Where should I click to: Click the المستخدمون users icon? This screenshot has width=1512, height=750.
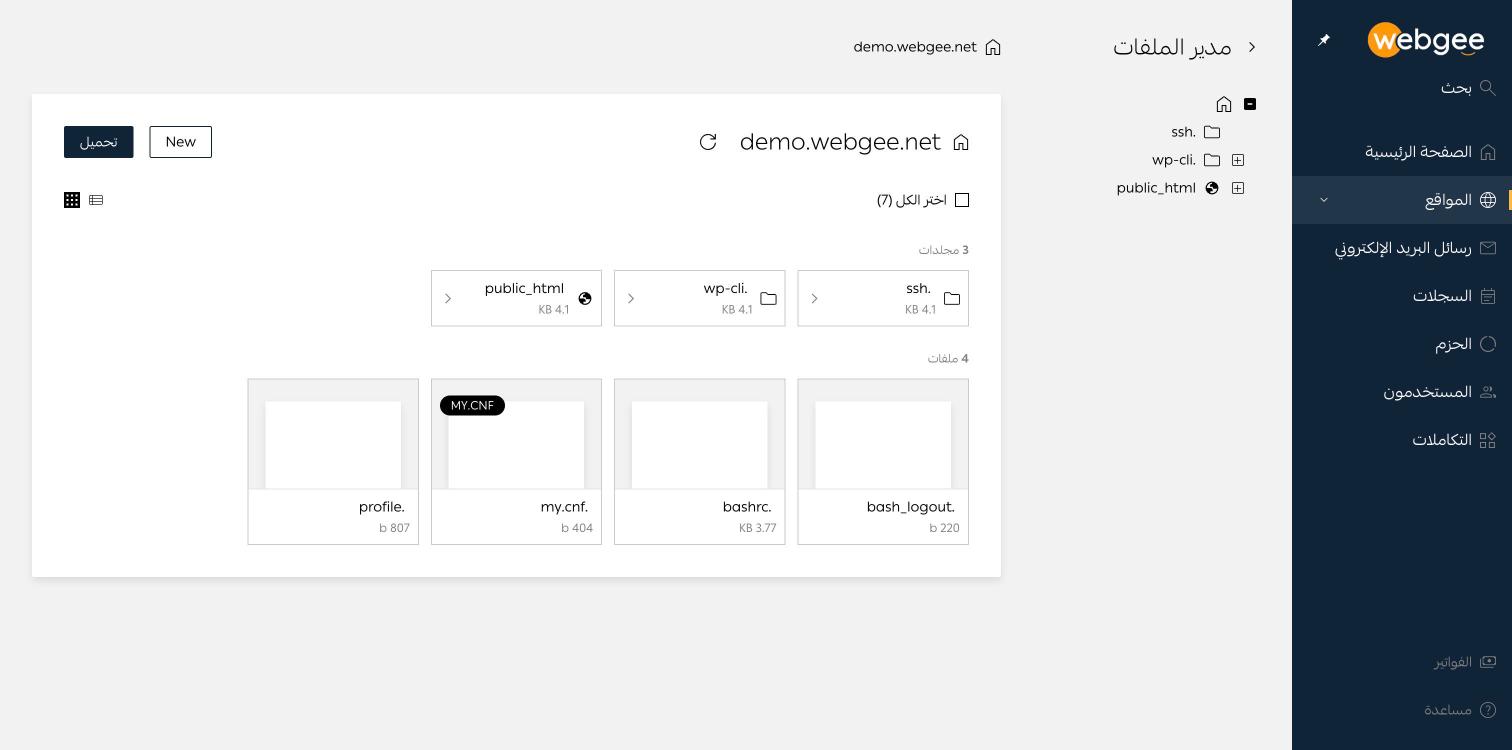pyautogui.click(x=1488, y=392)
